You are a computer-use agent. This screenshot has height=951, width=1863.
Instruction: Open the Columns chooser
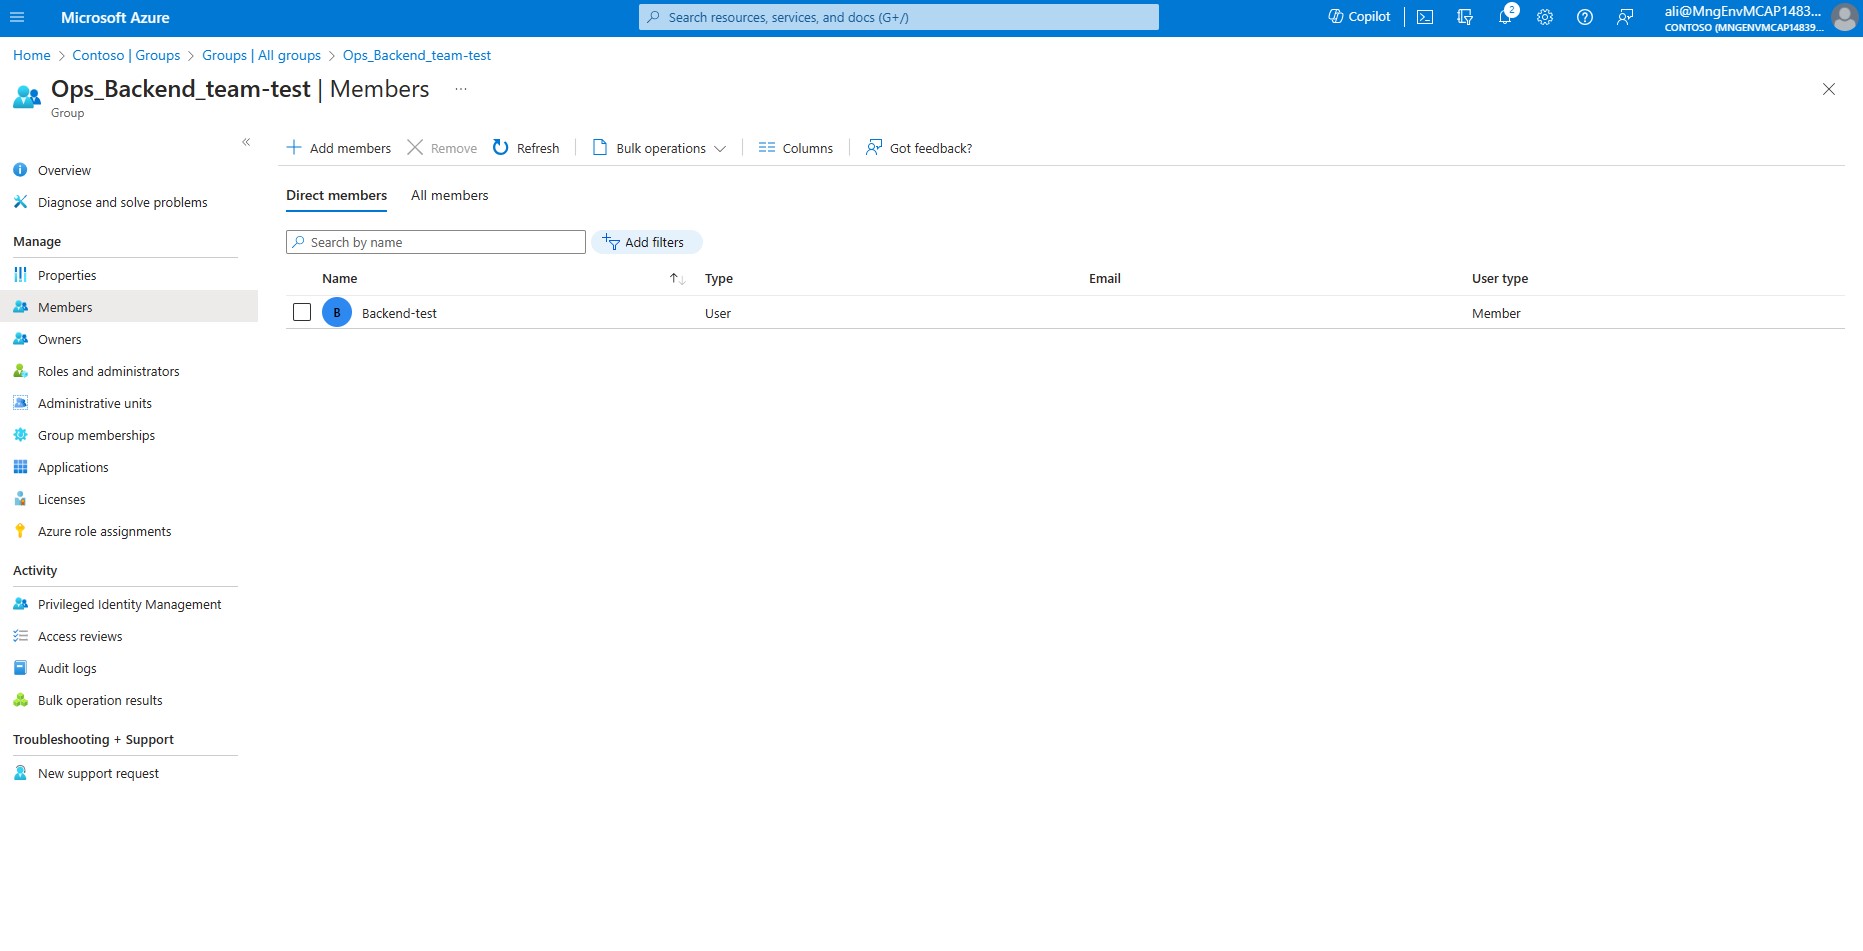[x=796, y=148]
